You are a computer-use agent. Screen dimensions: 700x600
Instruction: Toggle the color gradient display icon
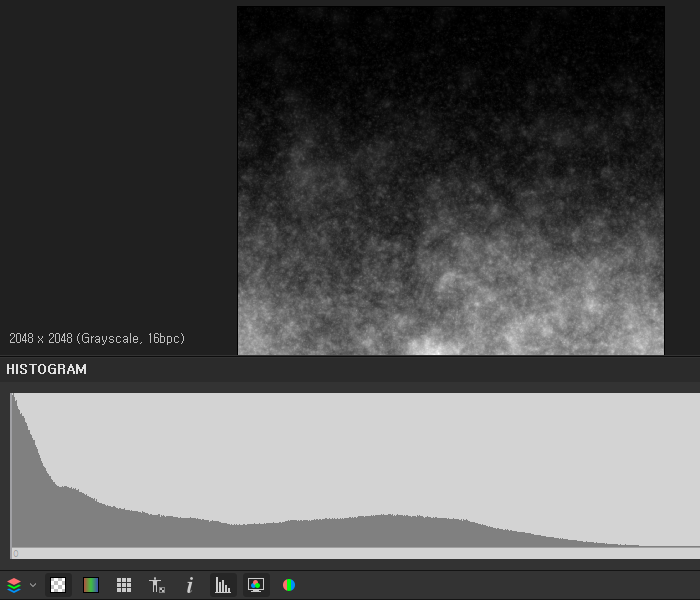pos(91,585)
